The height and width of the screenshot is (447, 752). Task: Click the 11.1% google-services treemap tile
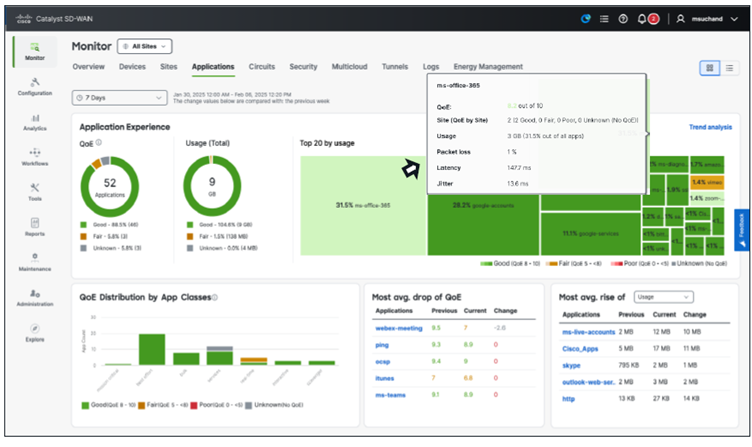click(590, 234)
